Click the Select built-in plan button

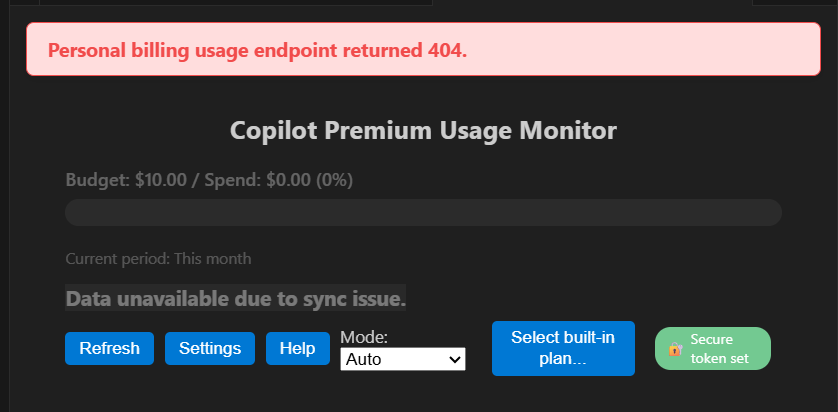coord(563,348)
